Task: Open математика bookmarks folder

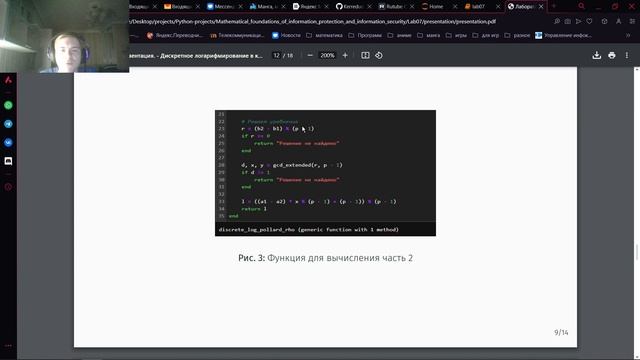Action: point(324,36)
